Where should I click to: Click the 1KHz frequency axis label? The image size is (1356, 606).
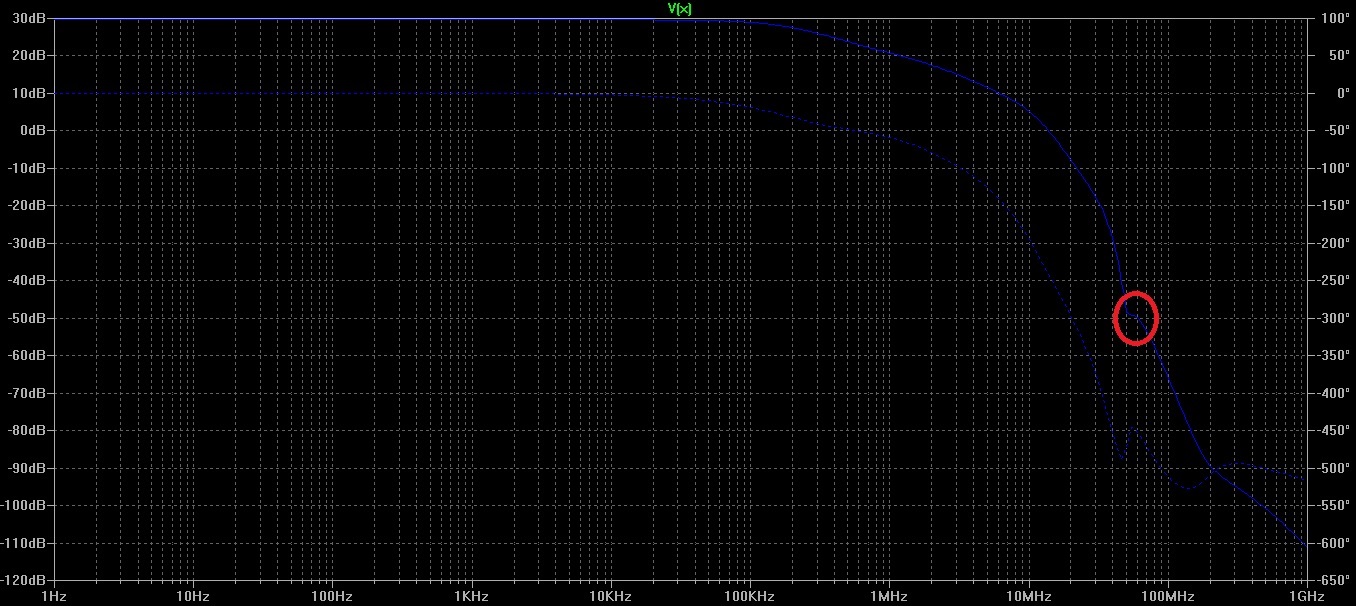point(471,596)
